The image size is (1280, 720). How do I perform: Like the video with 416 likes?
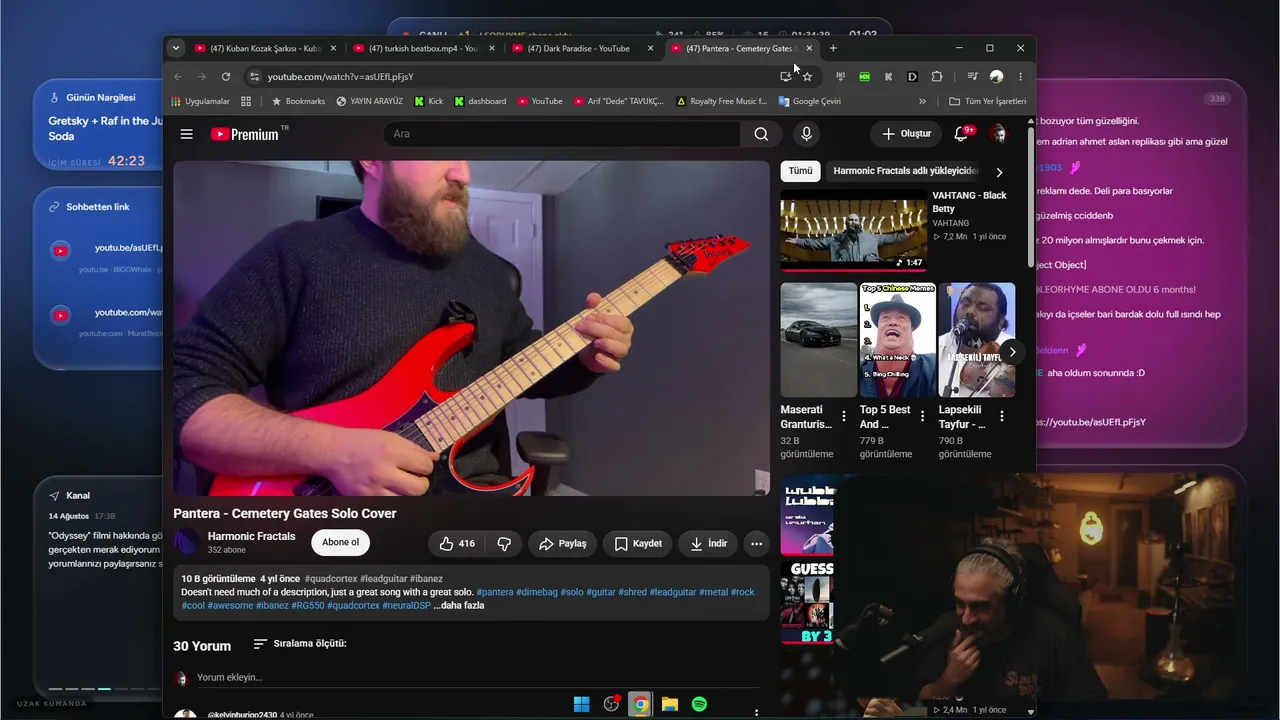(x=457, y=543)
